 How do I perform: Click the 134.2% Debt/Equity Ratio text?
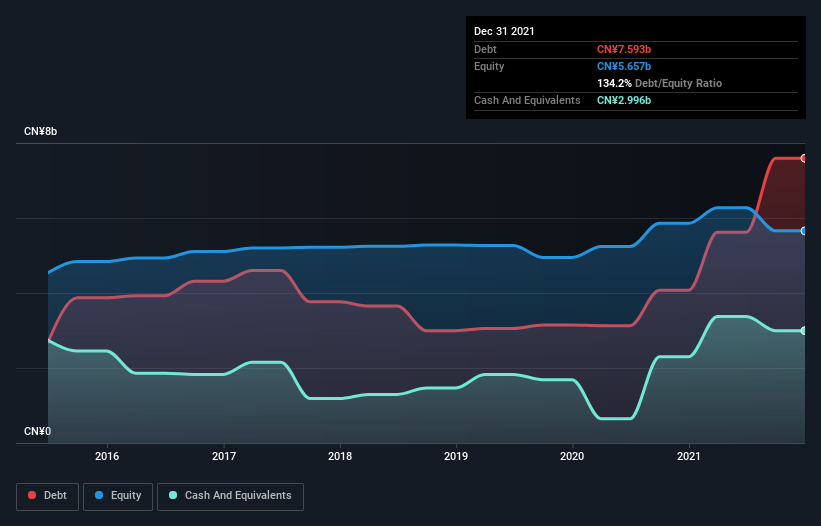click(659, 83)
